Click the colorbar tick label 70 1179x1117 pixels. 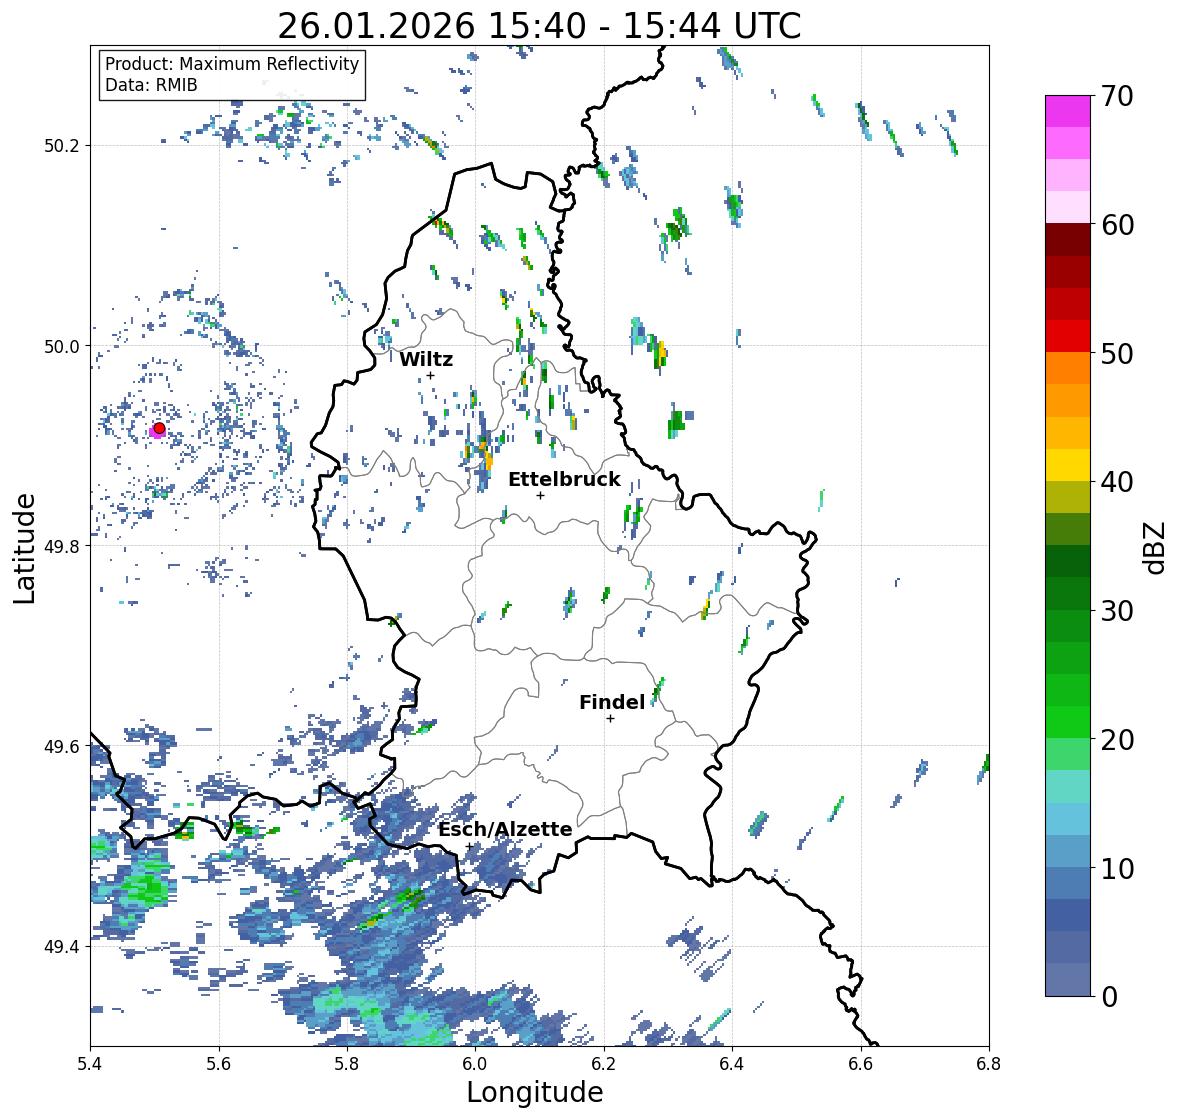(1117, 96)
